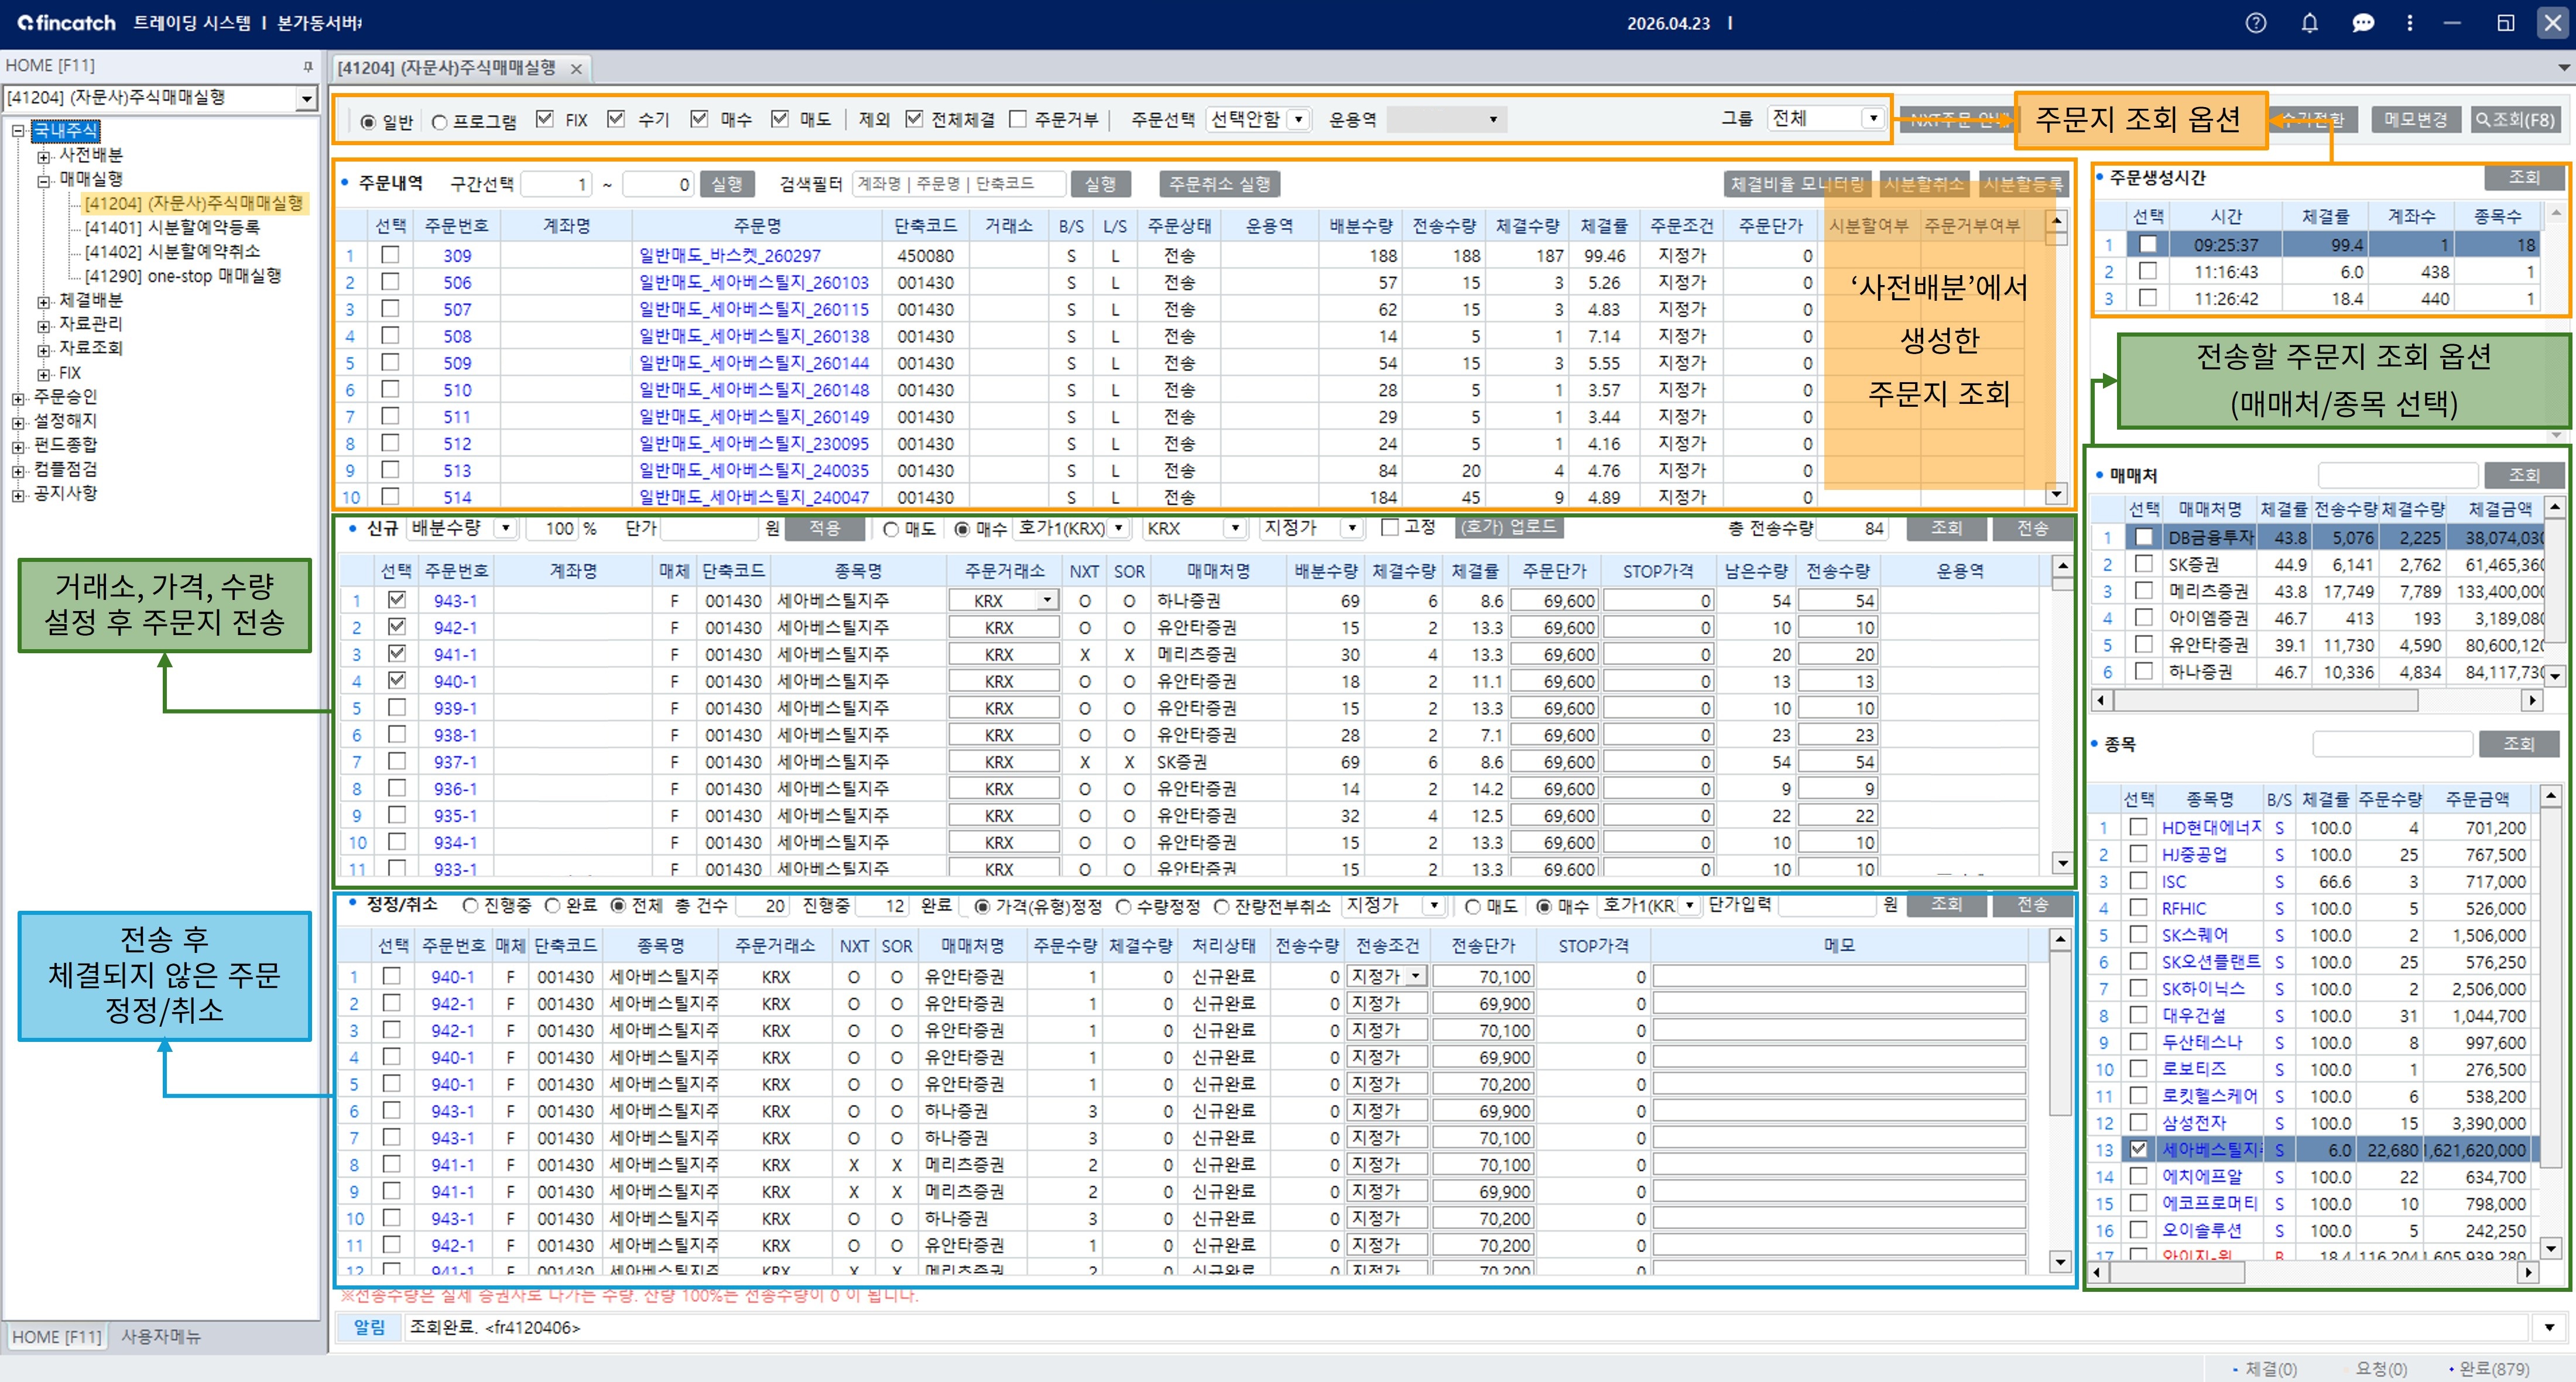Screen dimensions: 2576x1382
Task: Open the tab list arrow at right
Action: (x=2563, y=68)
